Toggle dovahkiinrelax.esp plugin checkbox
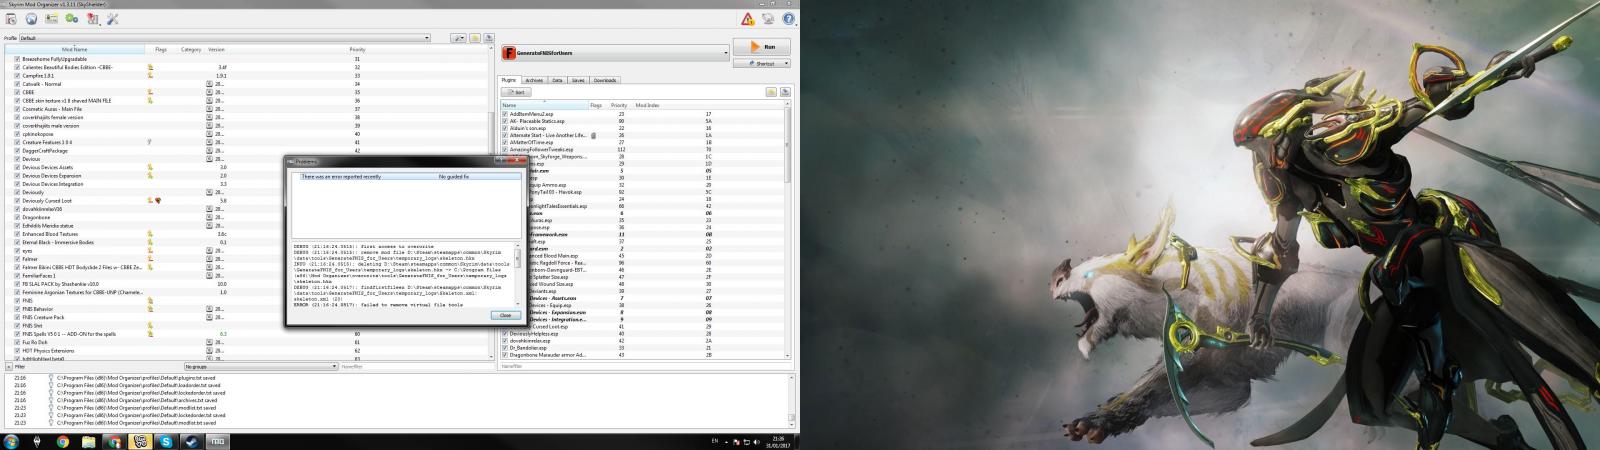1600x450 pixels. (x=505, y=341)
